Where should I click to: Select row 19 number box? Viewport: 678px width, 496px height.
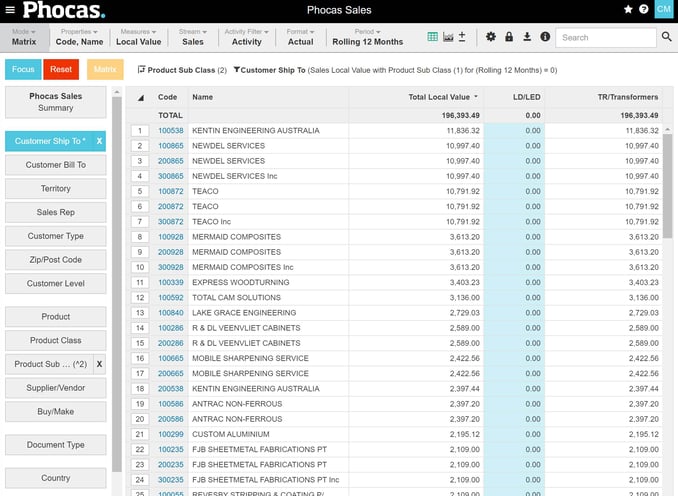click(140, 404)
